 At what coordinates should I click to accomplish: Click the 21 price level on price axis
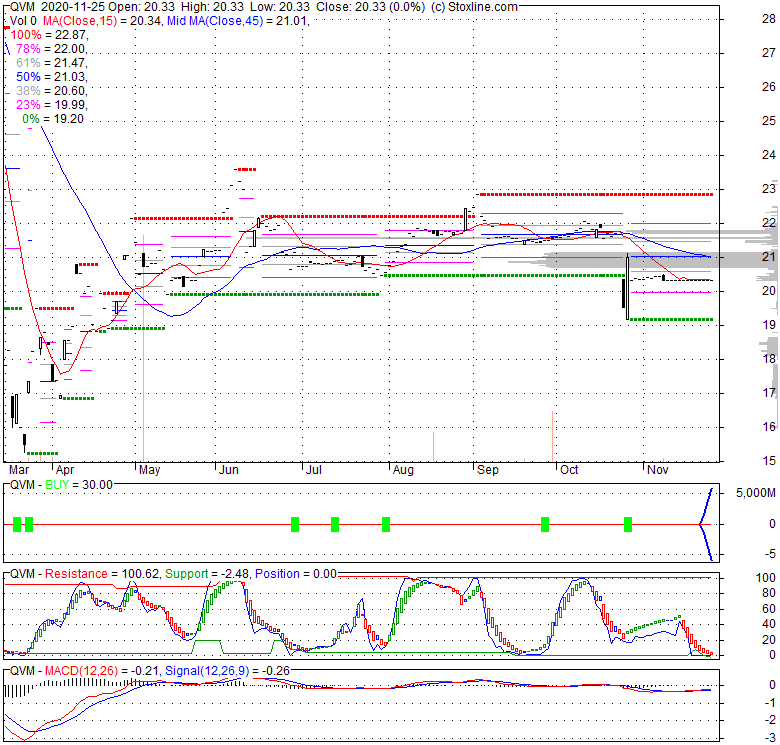(x=769, y=257)
